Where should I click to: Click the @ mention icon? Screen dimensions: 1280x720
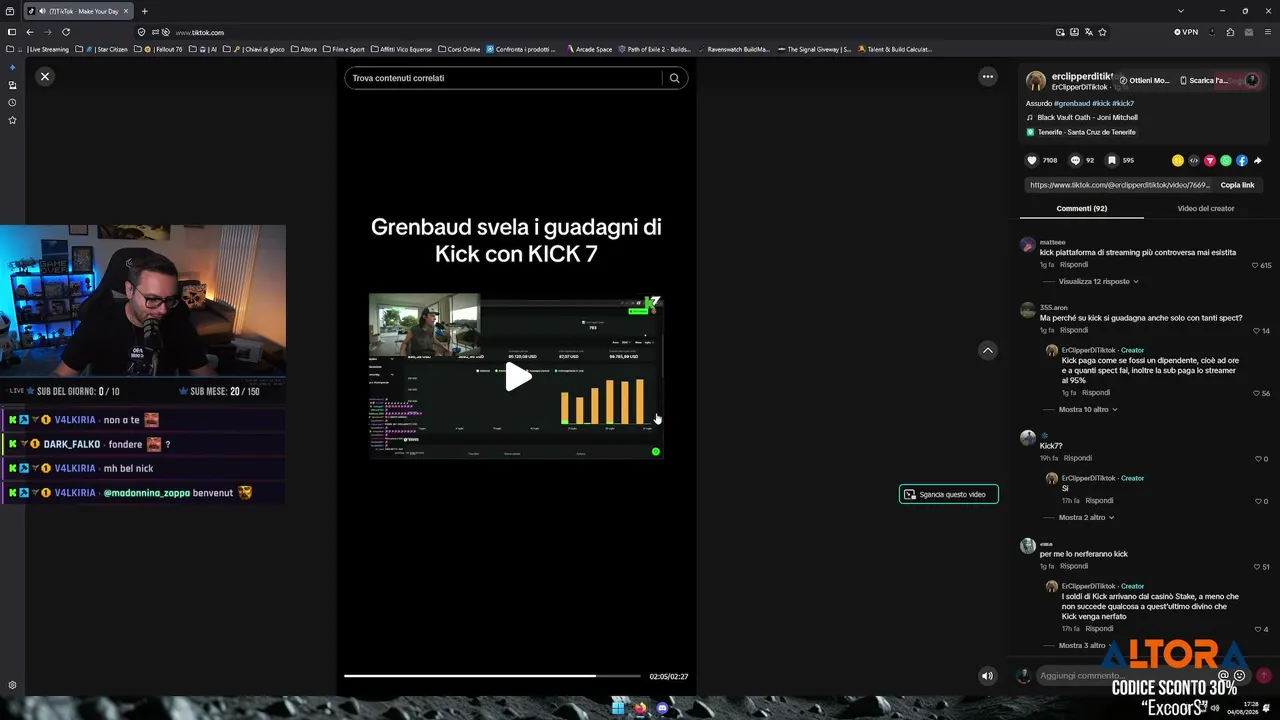[1223, 676]
